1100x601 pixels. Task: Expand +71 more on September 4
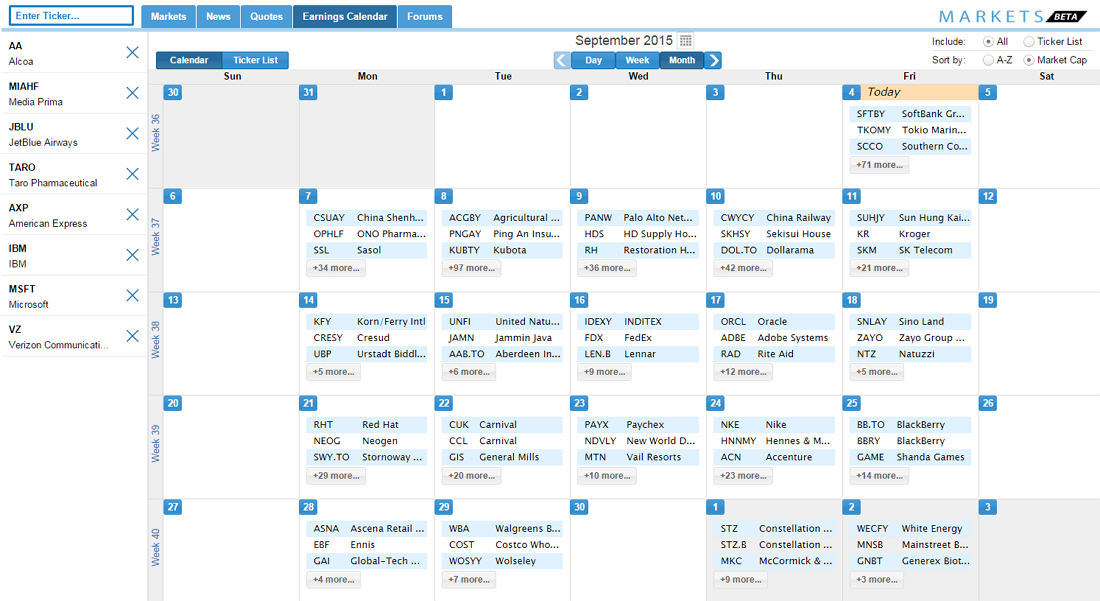(x=880, y=165)
